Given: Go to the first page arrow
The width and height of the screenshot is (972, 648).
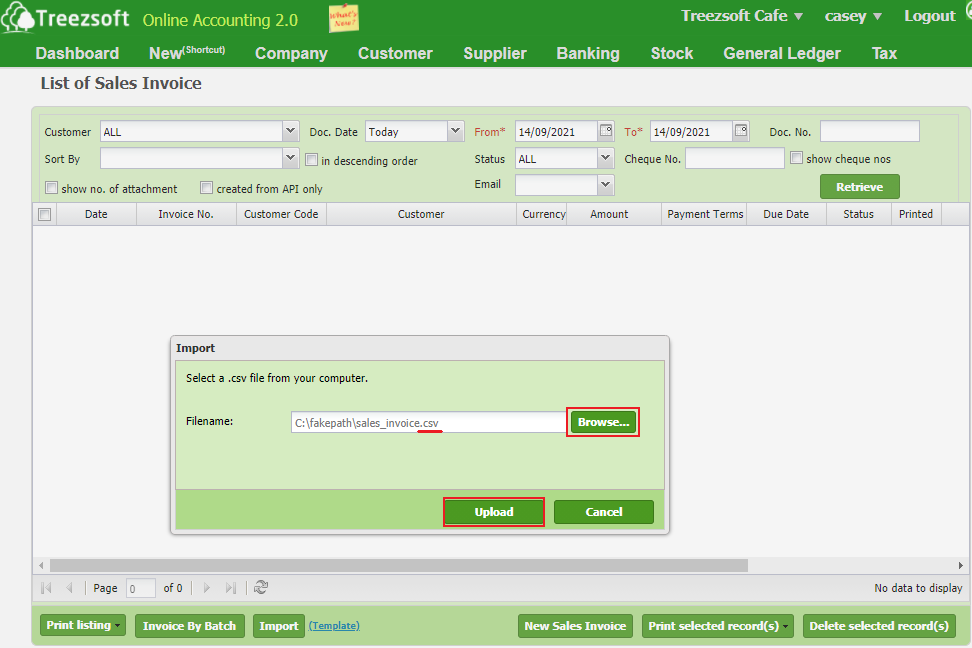Looking at the screenshot, I should [x=46, y=588].
